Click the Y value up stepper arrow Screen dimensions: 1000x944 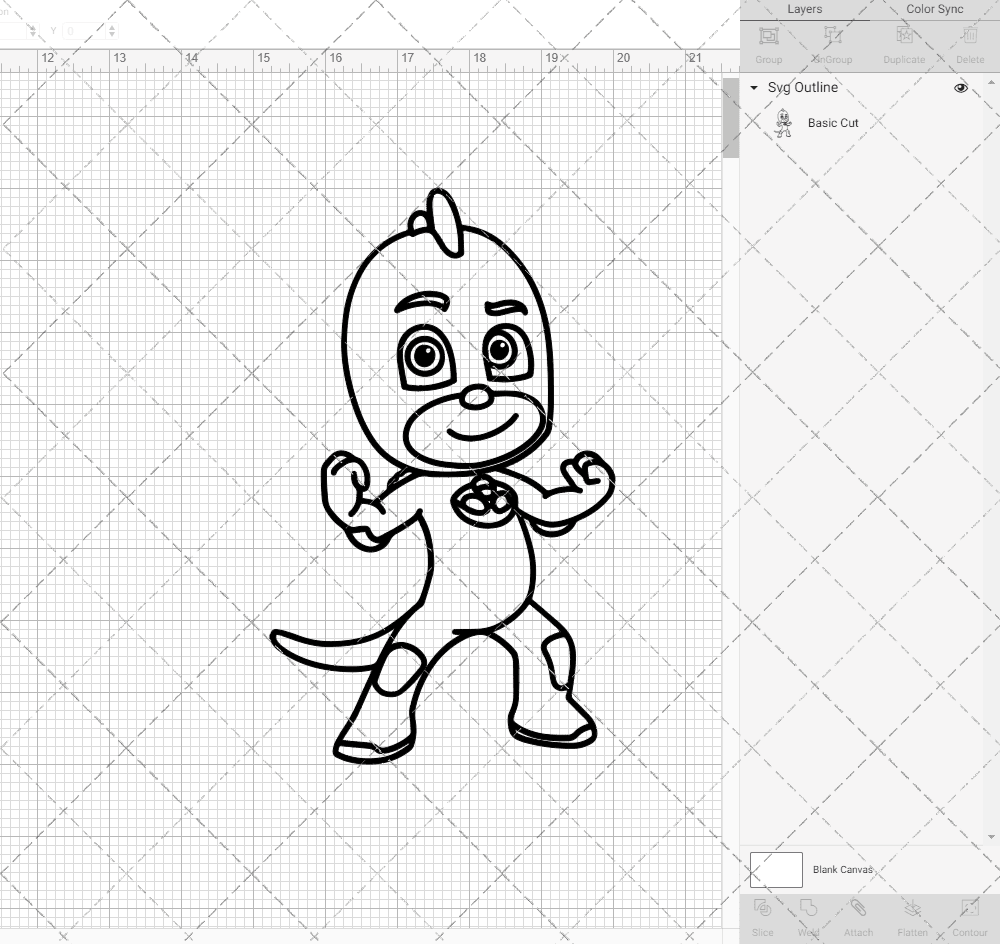click(x=113, y=26)
